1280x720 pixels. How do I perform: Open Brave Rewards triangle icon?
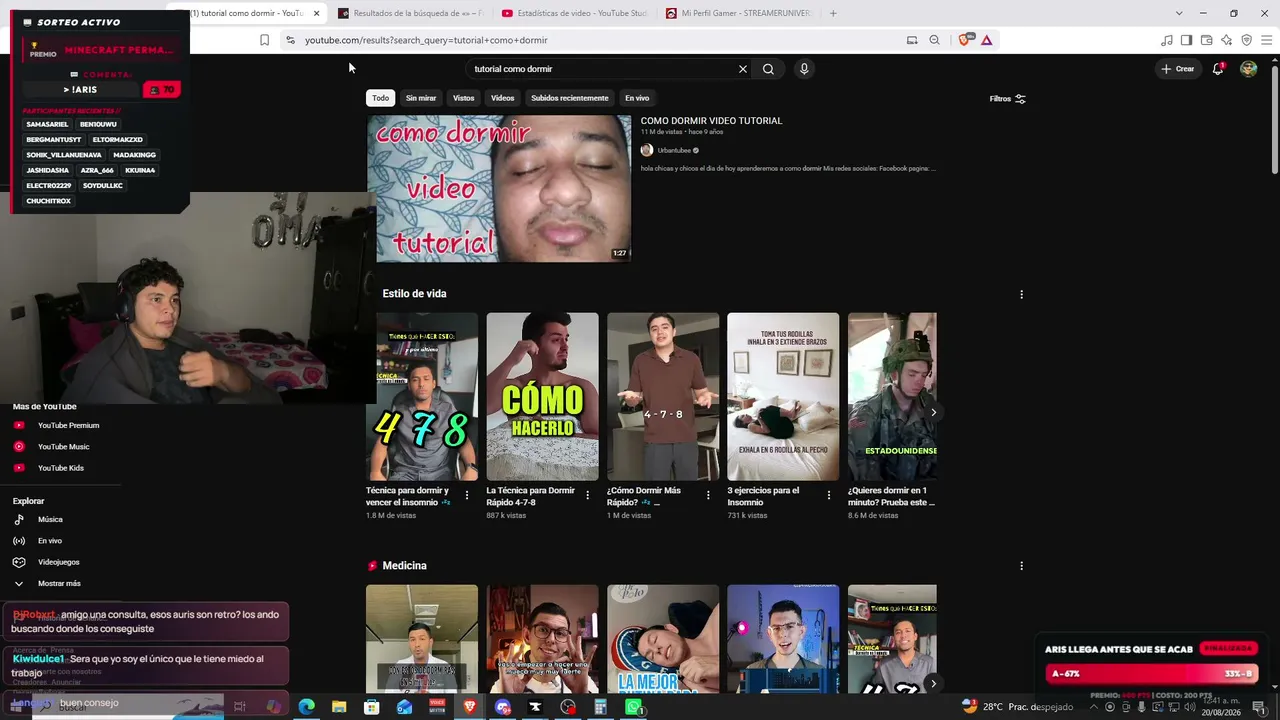(x=987, y=40)
